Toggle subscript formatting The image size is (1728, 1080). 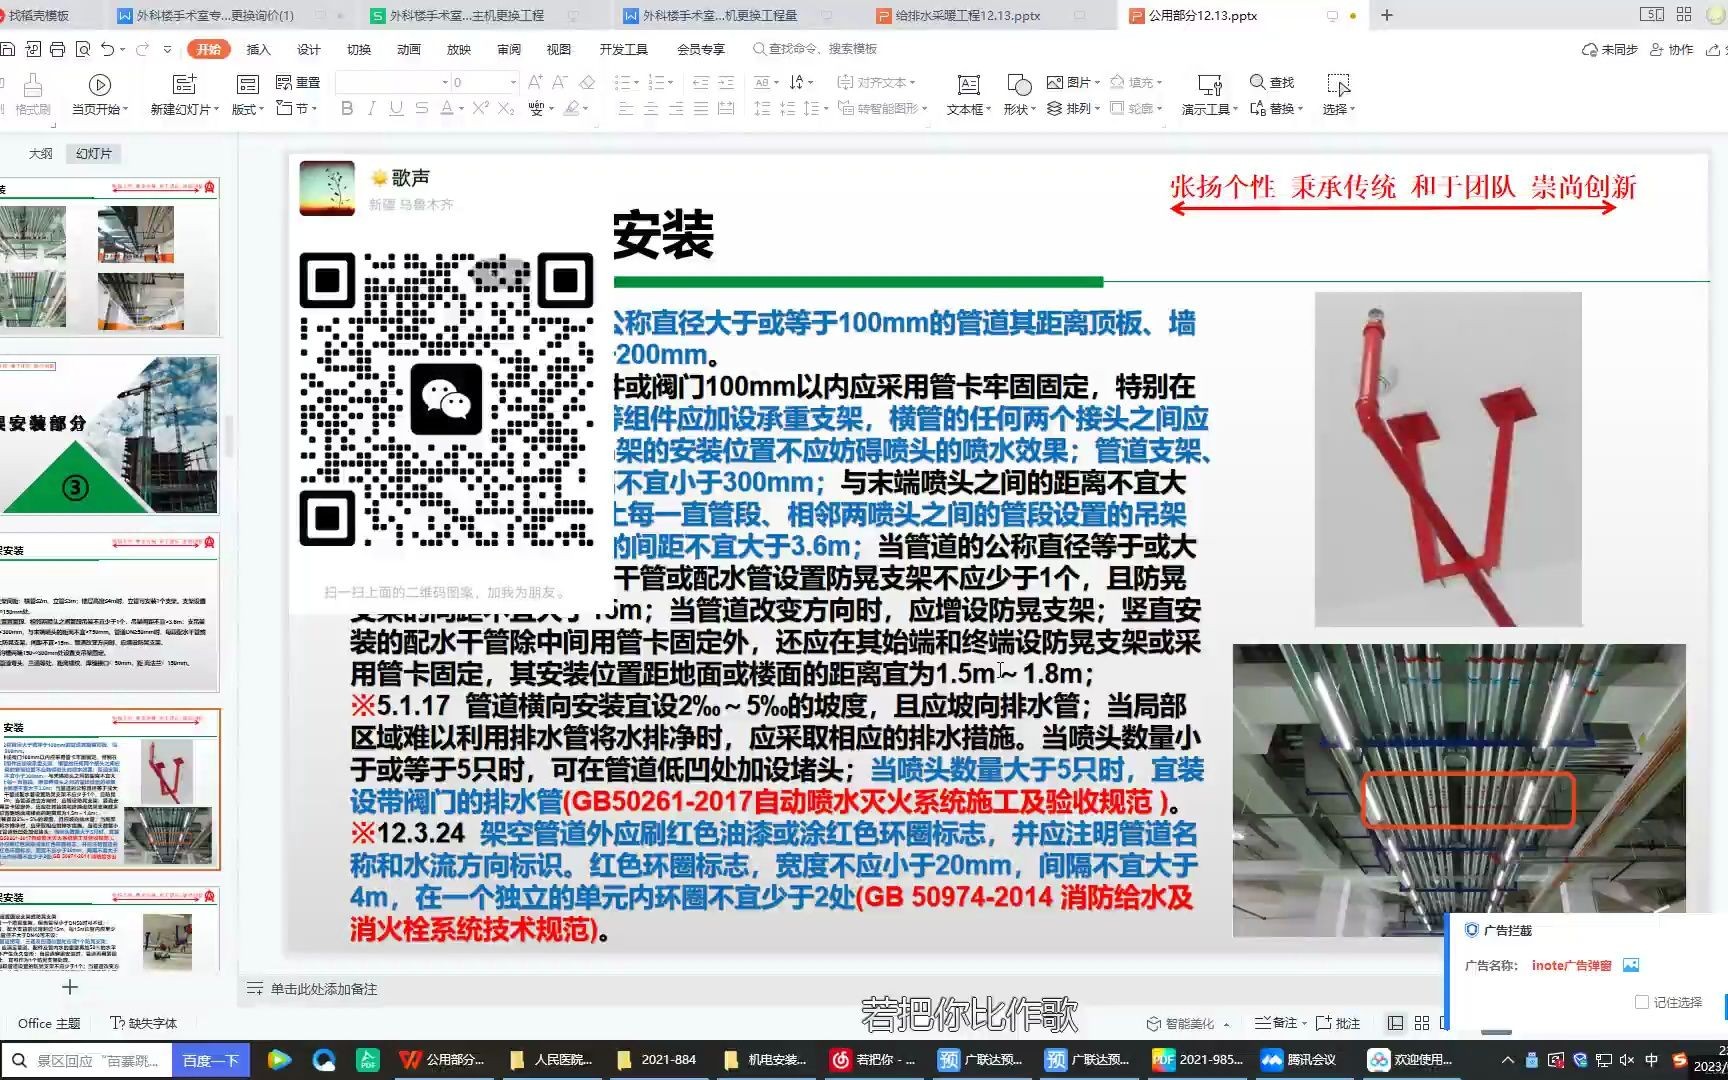[505, 108]
